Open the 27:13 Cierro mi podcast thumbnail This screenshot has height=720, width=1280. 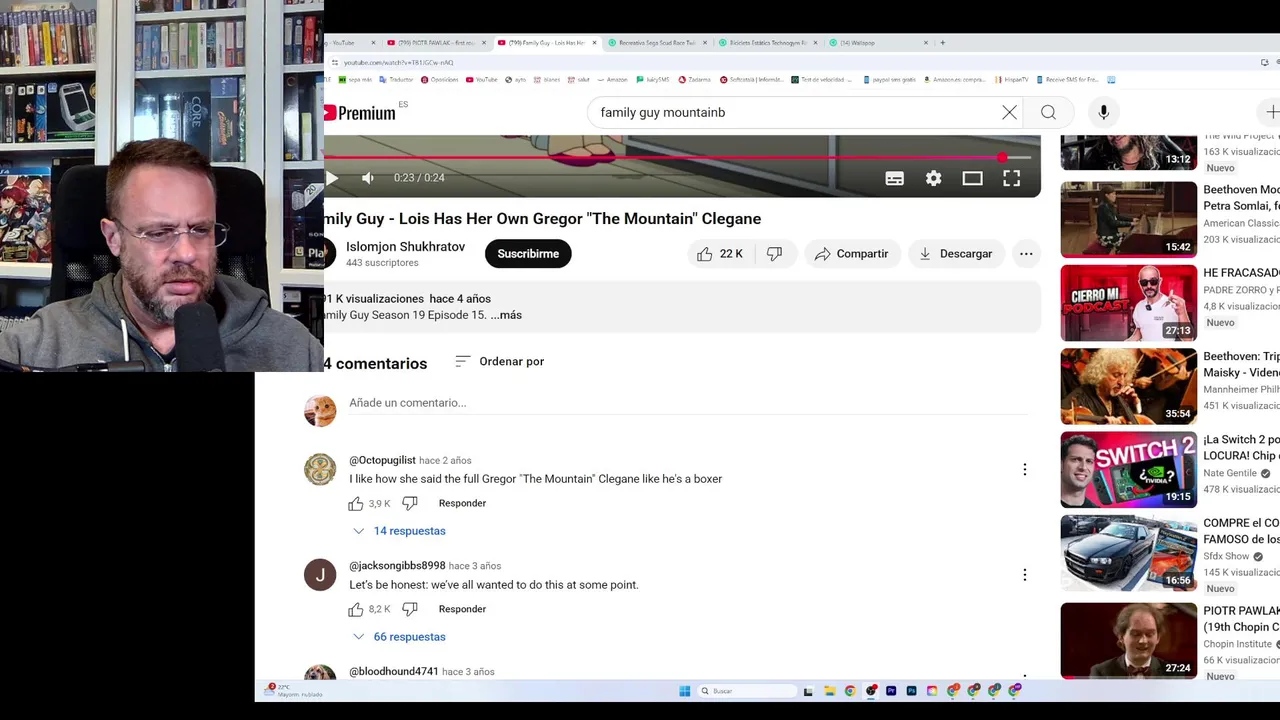coord(1129,302)
